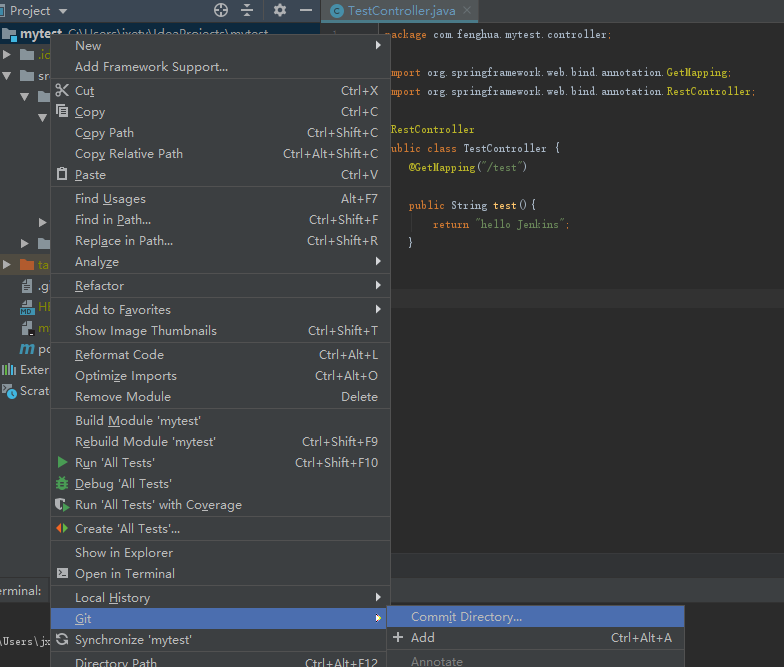The height and width of the screenshot is (667, 784).
Task: Click the clipboard icon beside Paste
Action: click(62, 175)
